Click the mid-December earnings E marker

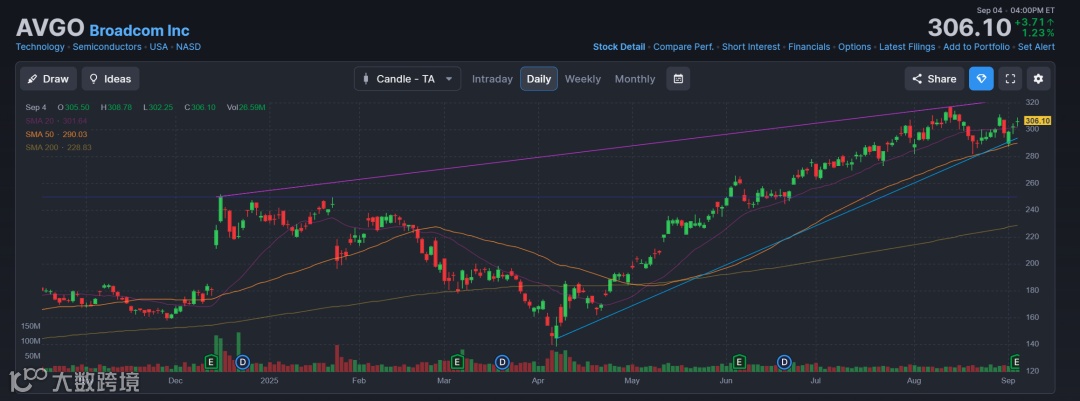point(211,361)
